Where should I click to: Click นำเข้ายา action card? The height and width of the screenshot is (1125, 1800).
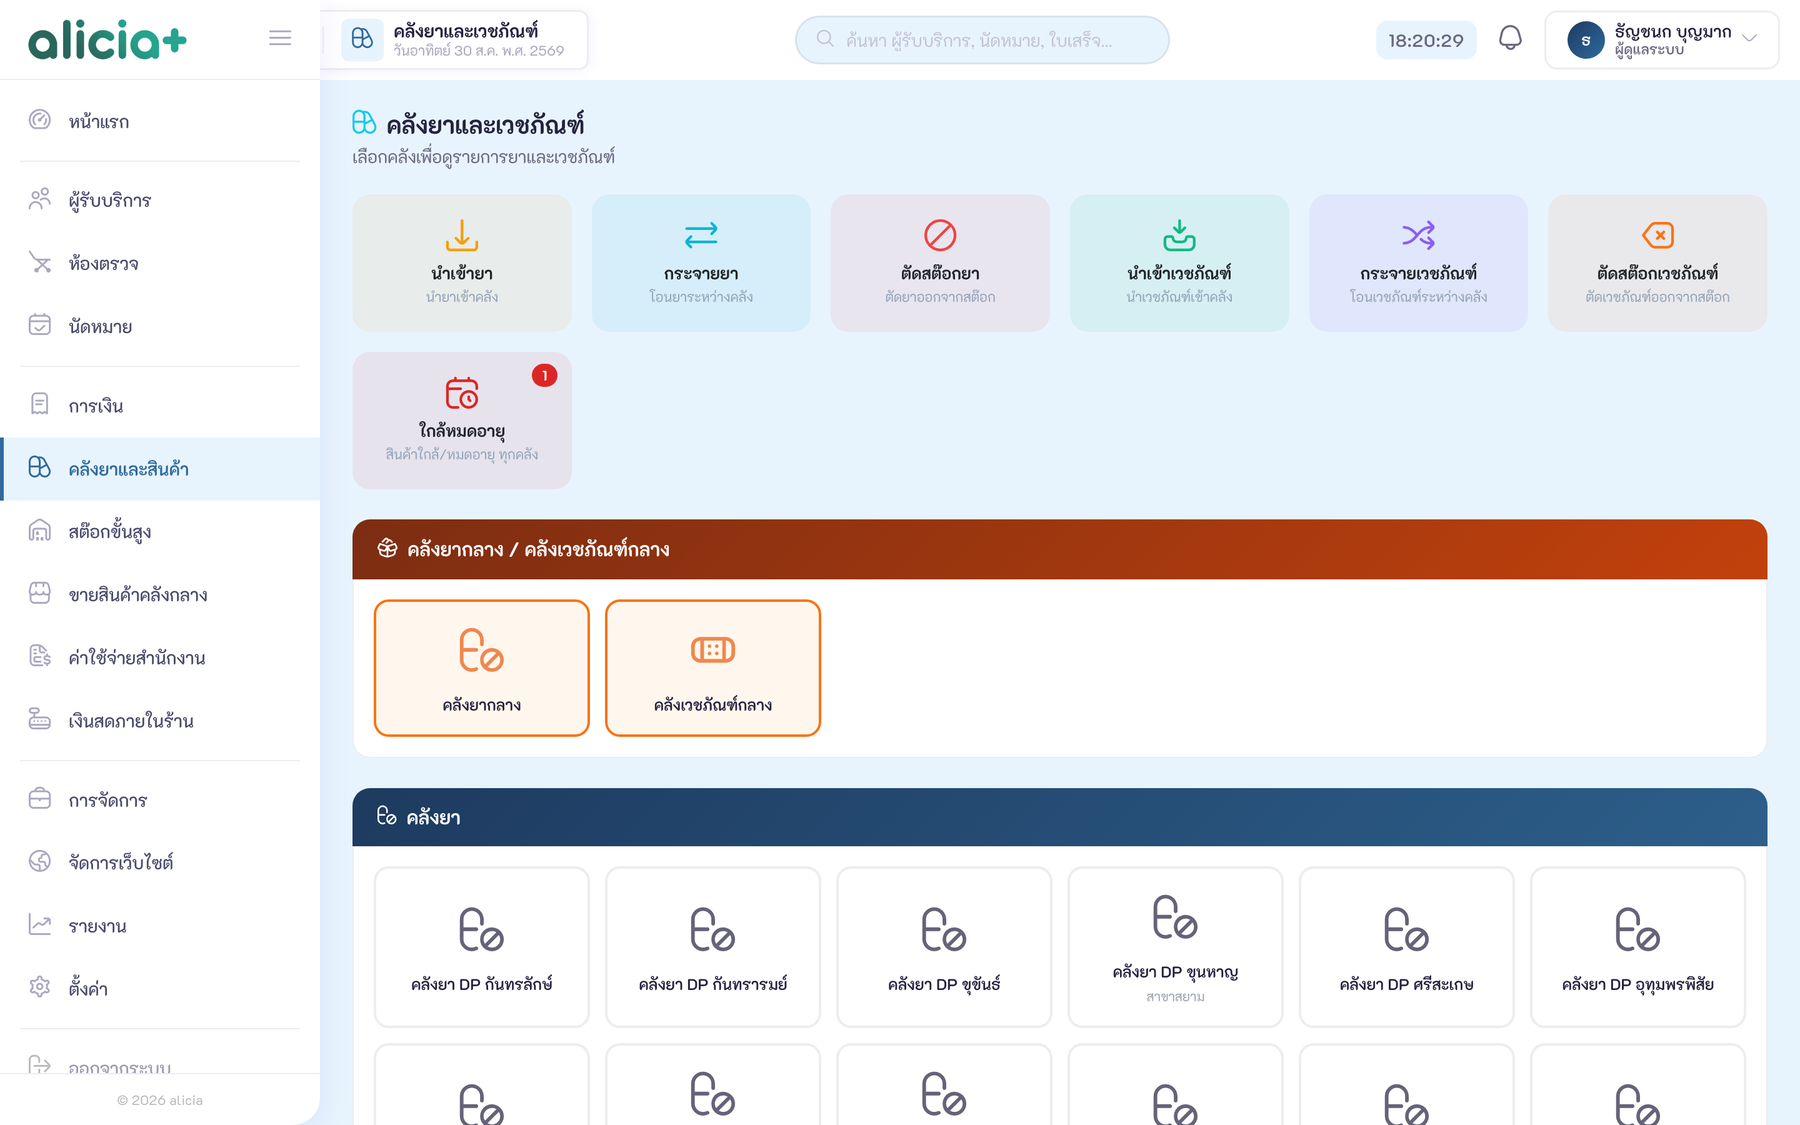(462, 263)
